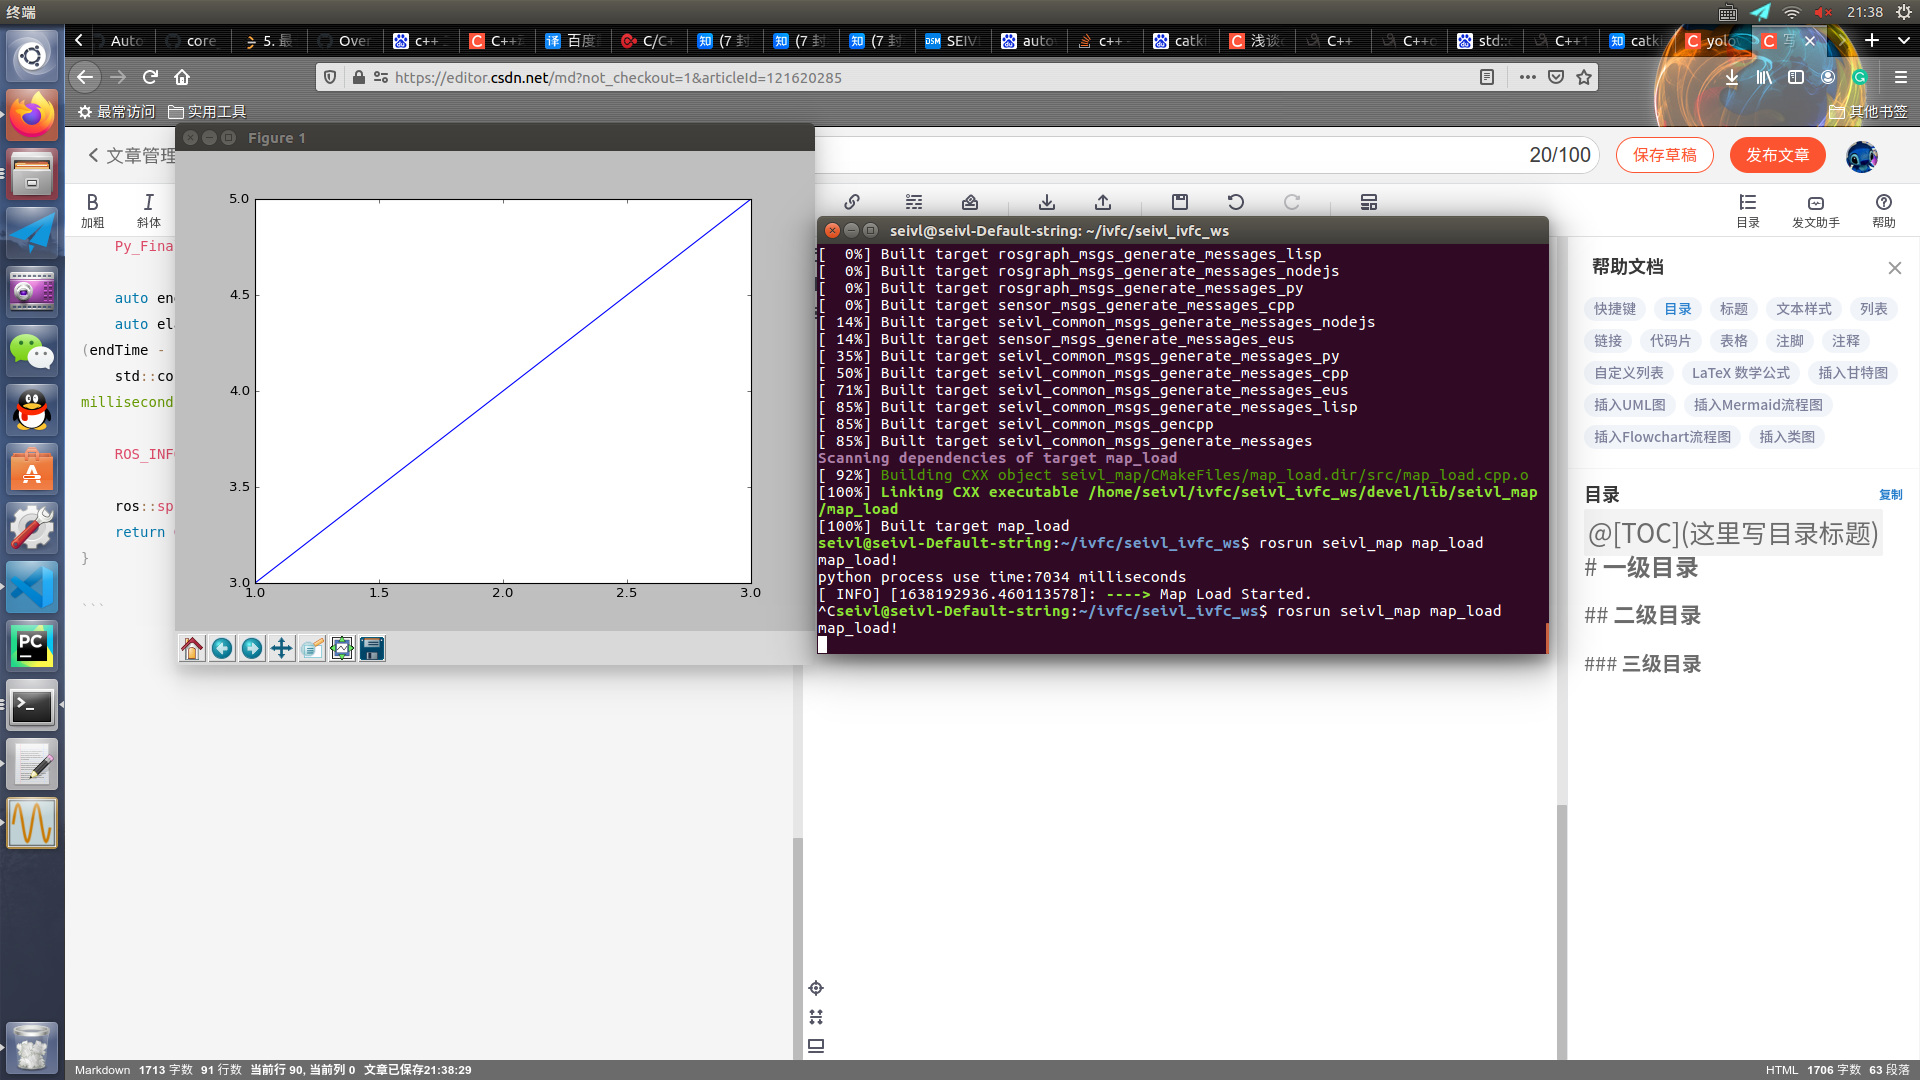This screenshot has width=1920, height=1080.
Task: Click the back arrow in Figure 1 toolbar
Action: pos(222,648)
